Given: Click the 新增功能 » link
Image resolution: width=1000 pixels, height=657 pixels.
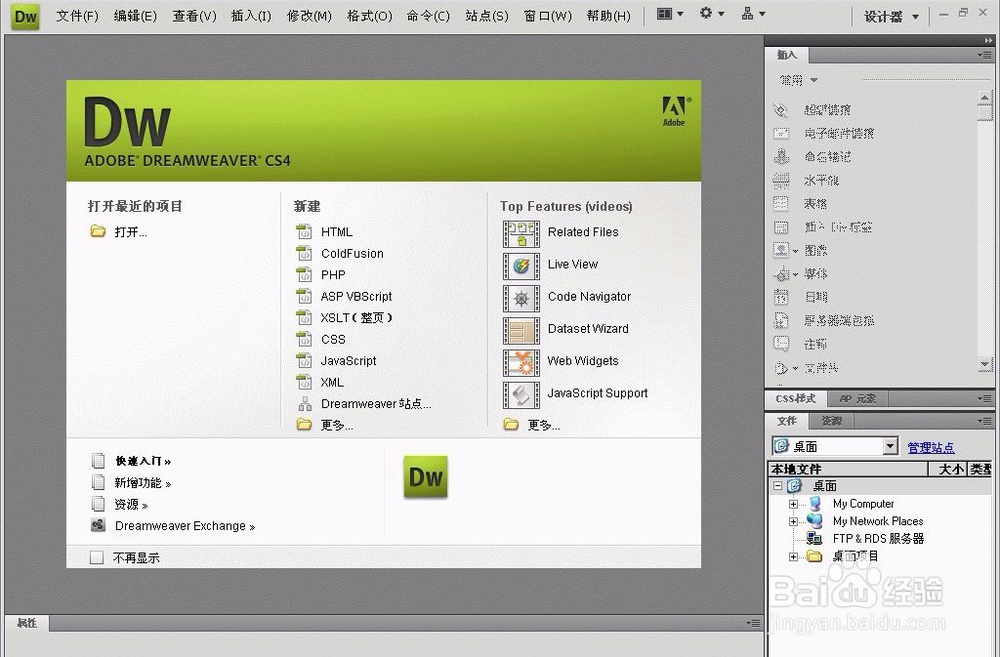Looking at the screenshot, I should 143,483.
